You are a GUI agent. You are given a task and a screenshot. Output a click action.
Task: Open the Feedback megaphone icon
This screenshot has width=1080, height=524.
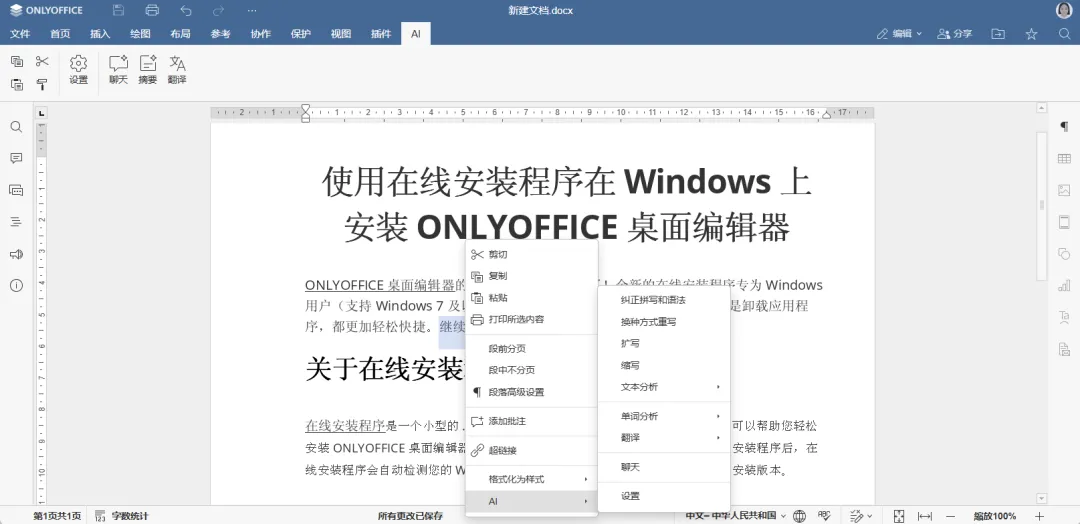coord(17,254)
